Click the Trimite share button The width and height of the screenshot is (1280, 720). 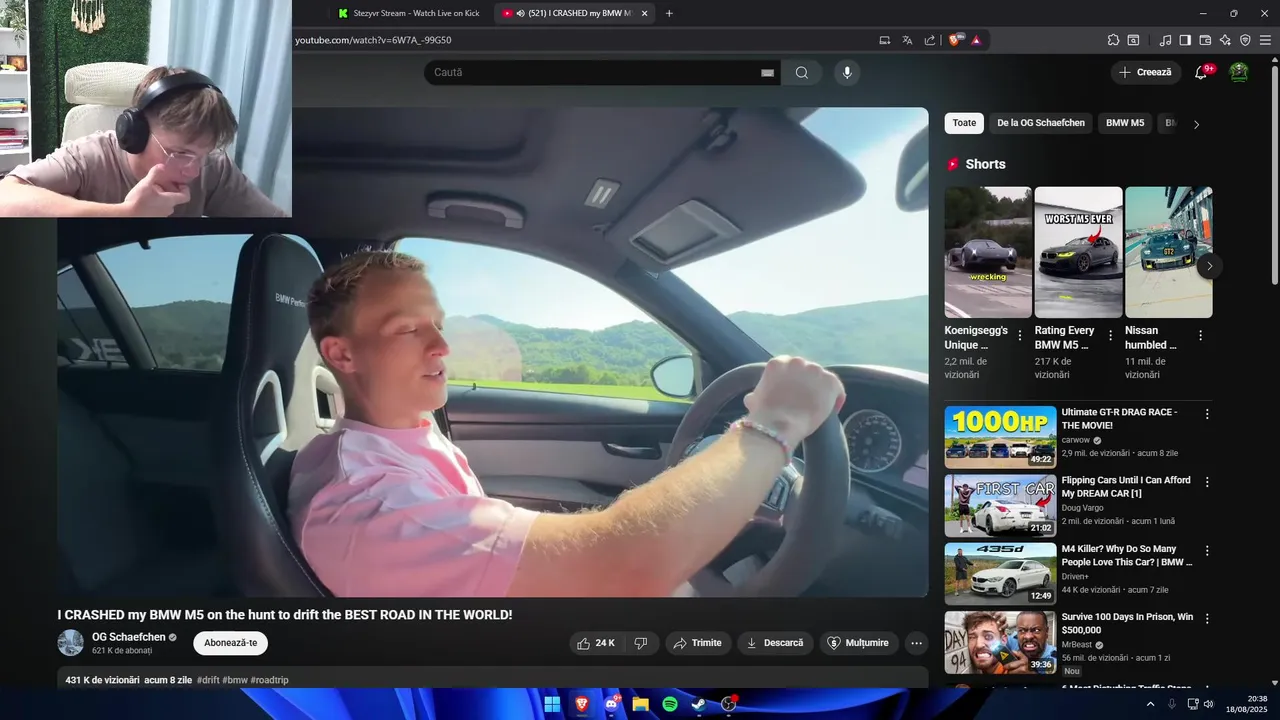point(698,643)
